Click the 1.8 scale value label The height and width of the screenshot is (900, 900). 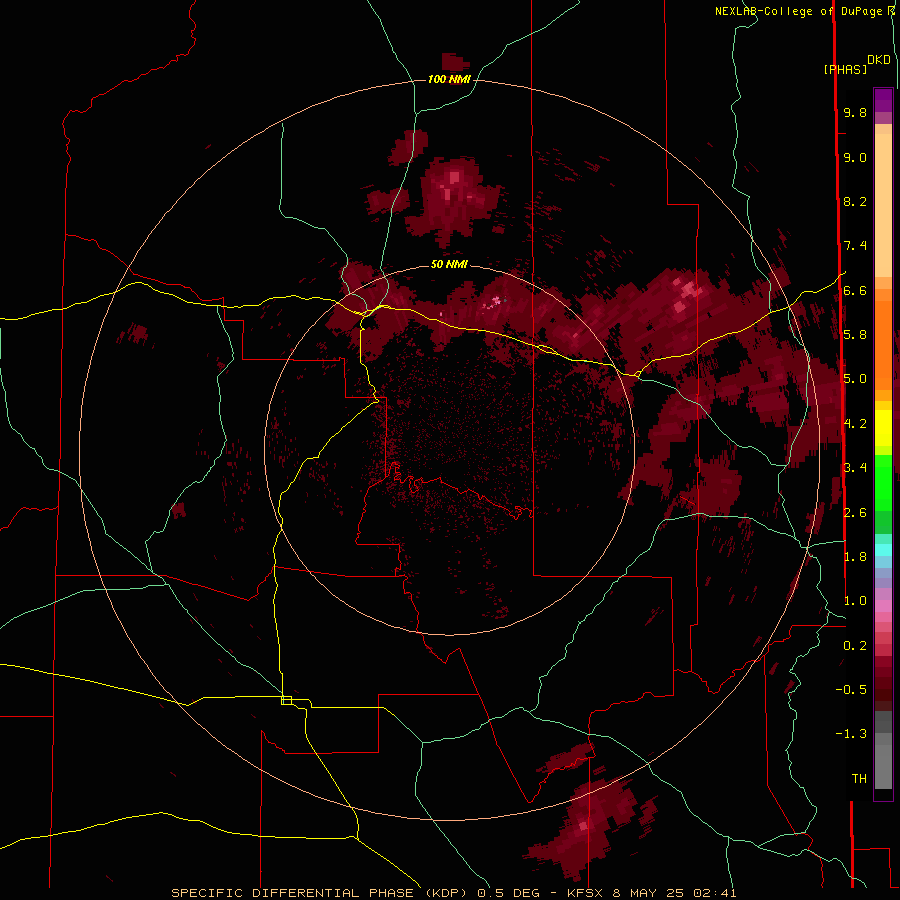855,557
